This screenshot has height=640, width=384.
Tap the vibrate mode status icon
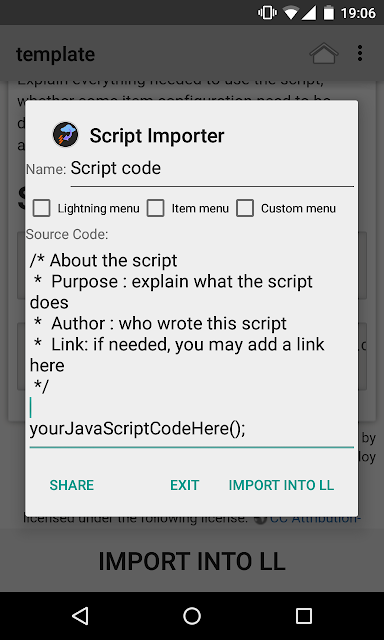click(x=267, y=13)
